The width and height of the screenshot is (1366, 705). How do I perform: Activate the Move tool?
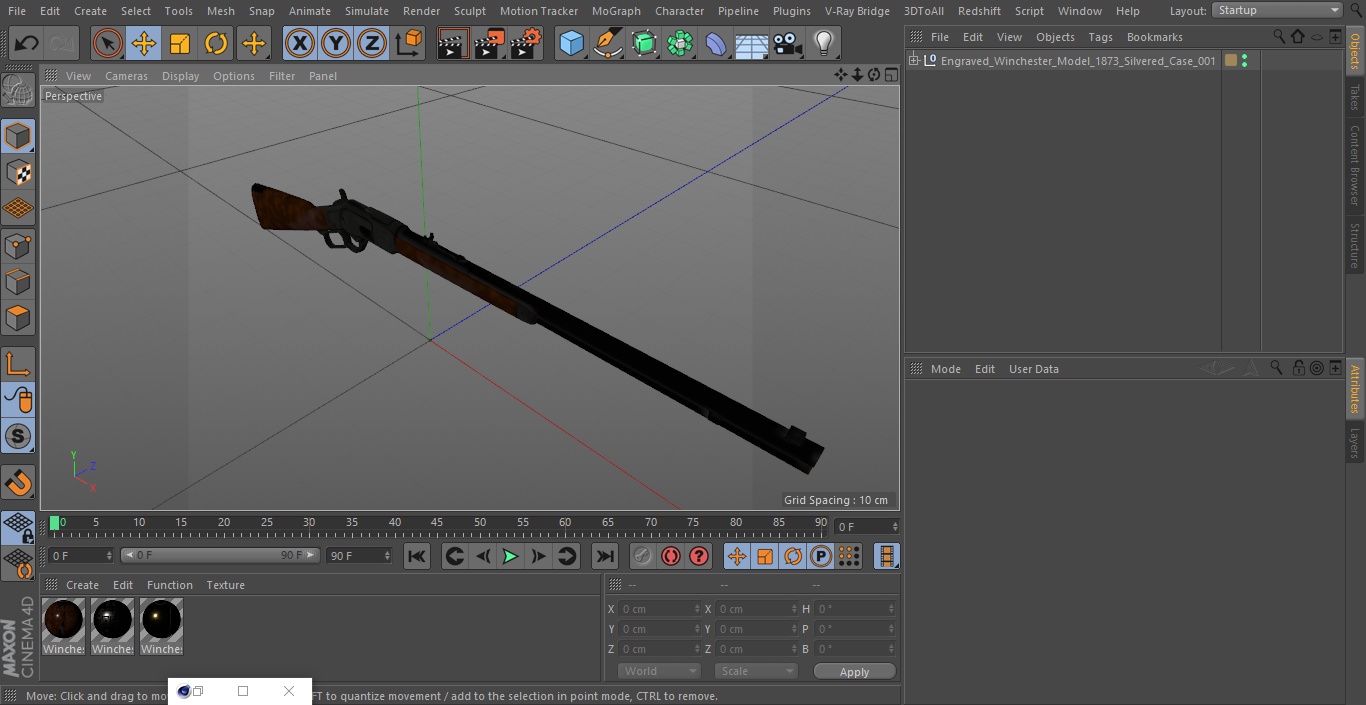click(x=143, y=43)
